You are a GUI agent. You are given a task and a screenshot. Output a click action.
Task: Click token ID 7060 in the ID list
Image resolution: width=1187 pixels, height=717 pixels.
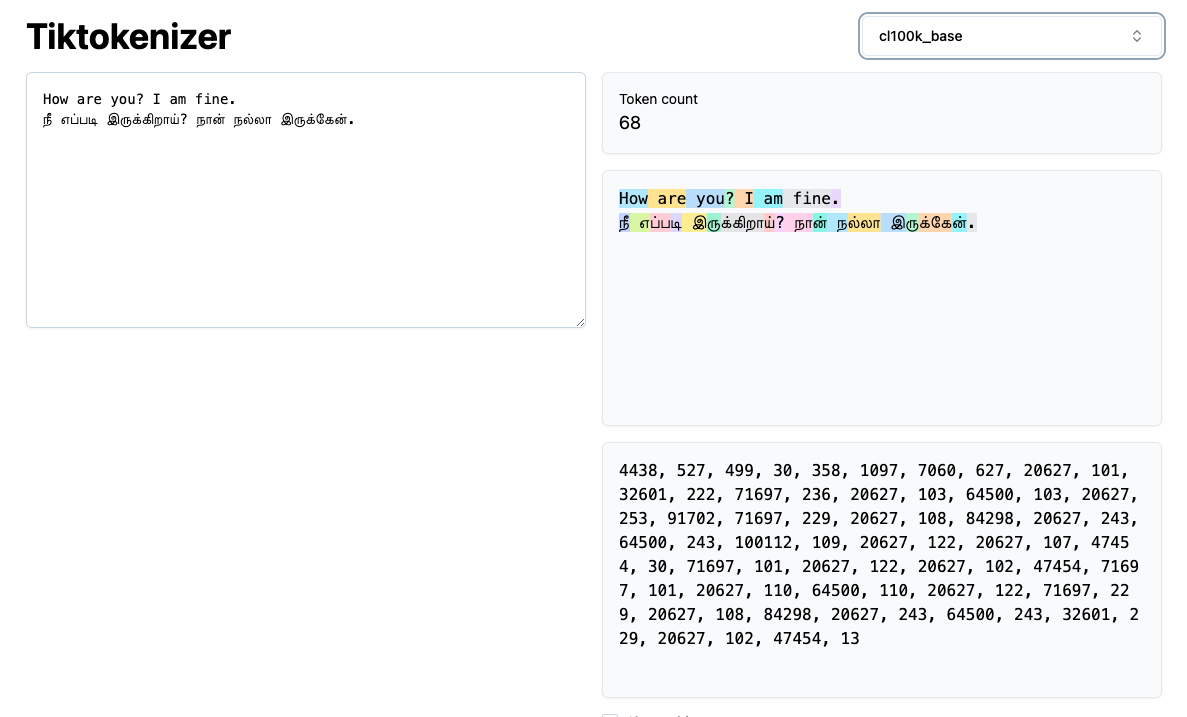936,471
